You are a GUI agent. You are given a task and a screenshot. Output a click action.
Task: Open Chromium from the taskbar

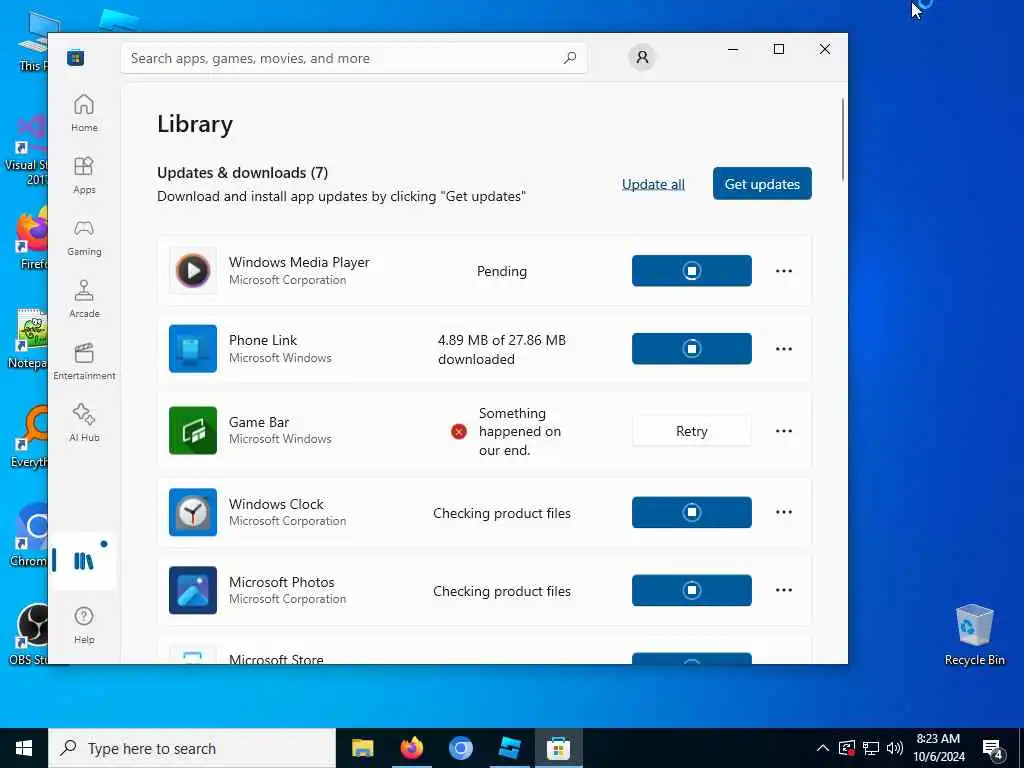[x=460, y=748]
